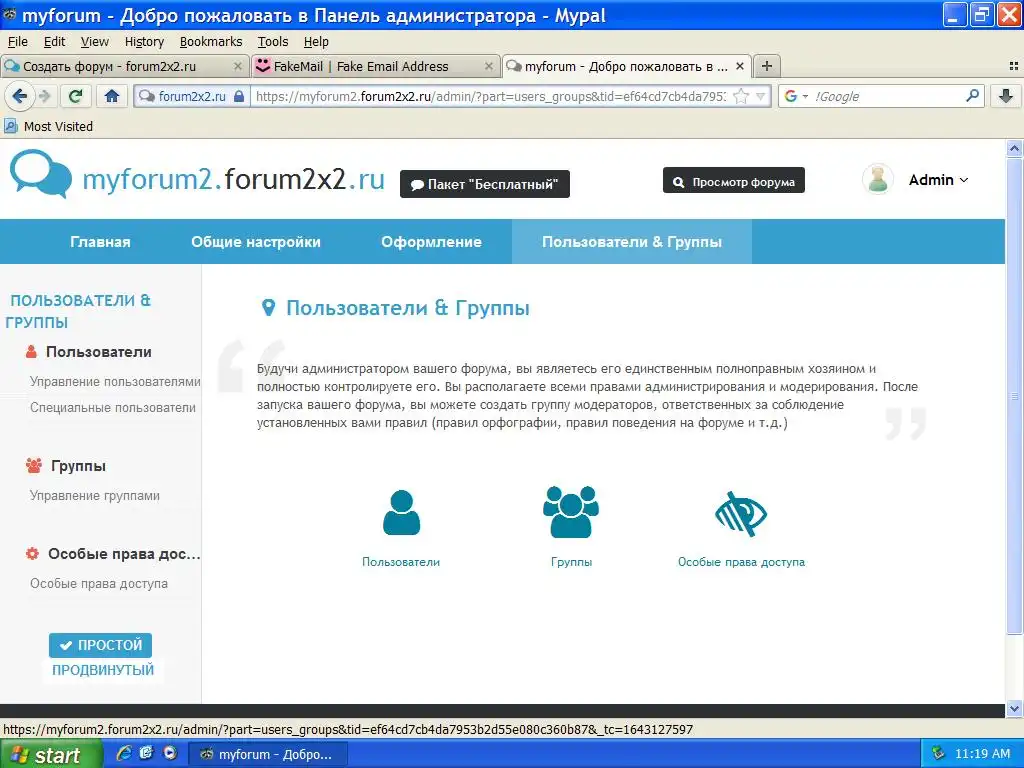The image size is (1024, 768).
Task: Reload the page with Refresh button
Action: (75, 97)
